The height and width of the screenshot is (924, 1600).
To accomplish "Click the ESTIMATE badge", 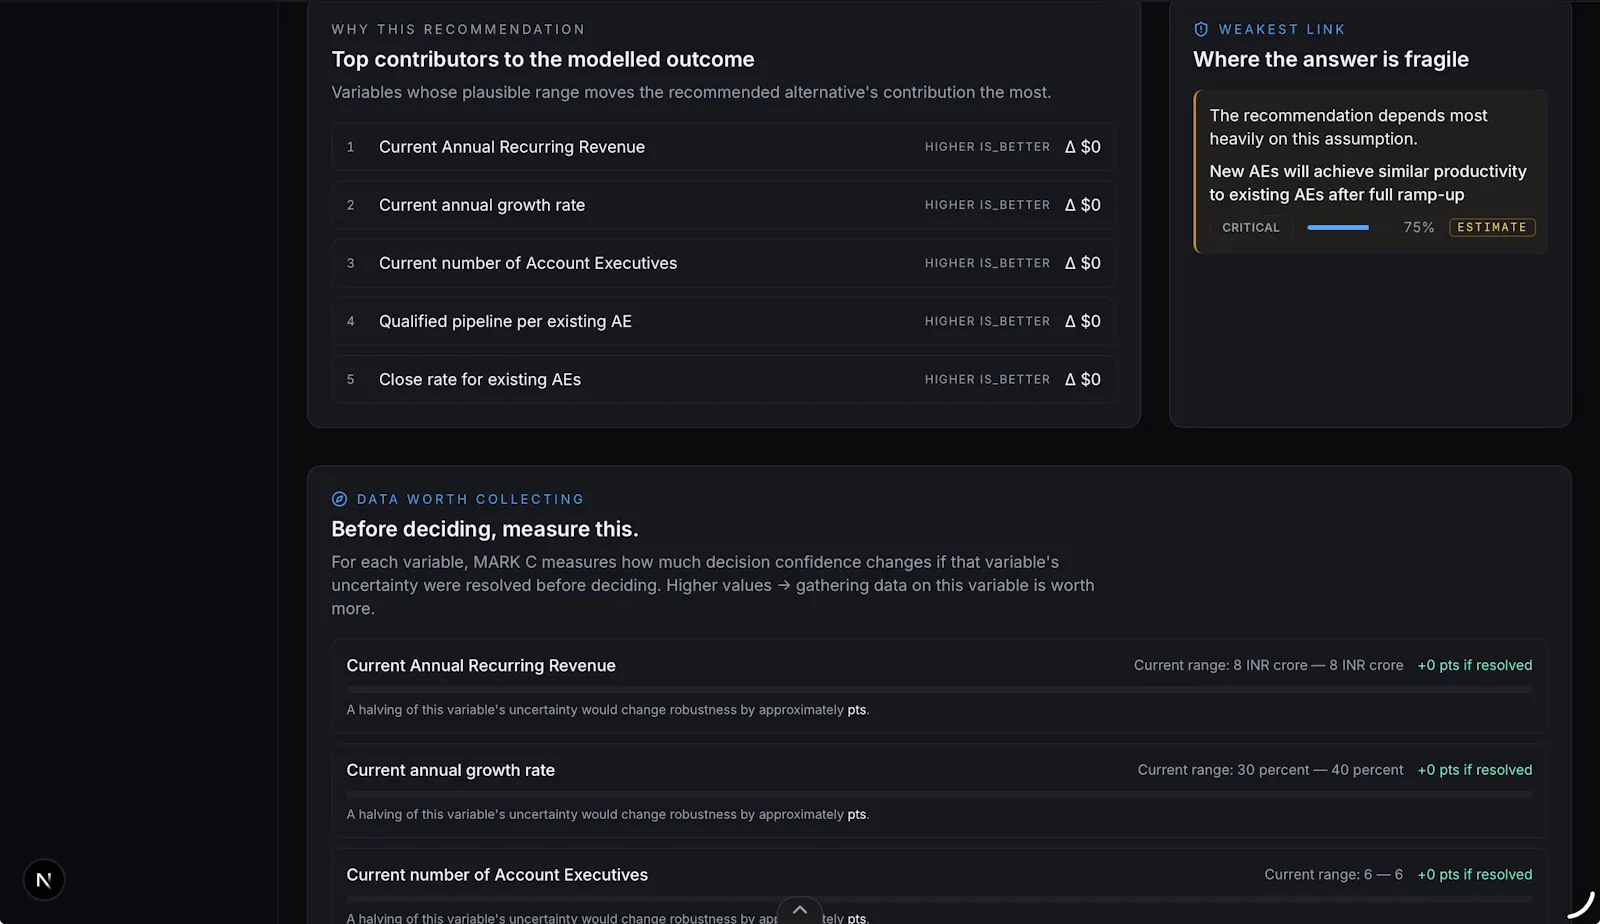I will [1492, 228].
